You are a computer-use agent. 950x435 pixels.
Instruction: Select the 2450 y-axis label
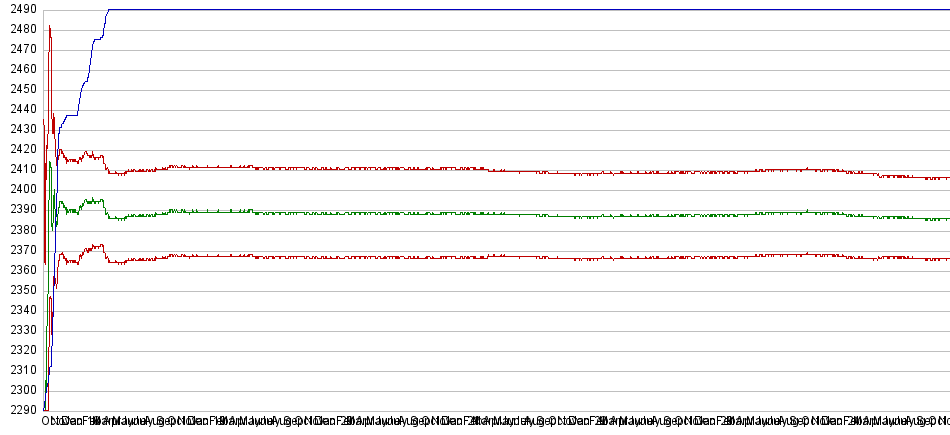click(20, 89)
